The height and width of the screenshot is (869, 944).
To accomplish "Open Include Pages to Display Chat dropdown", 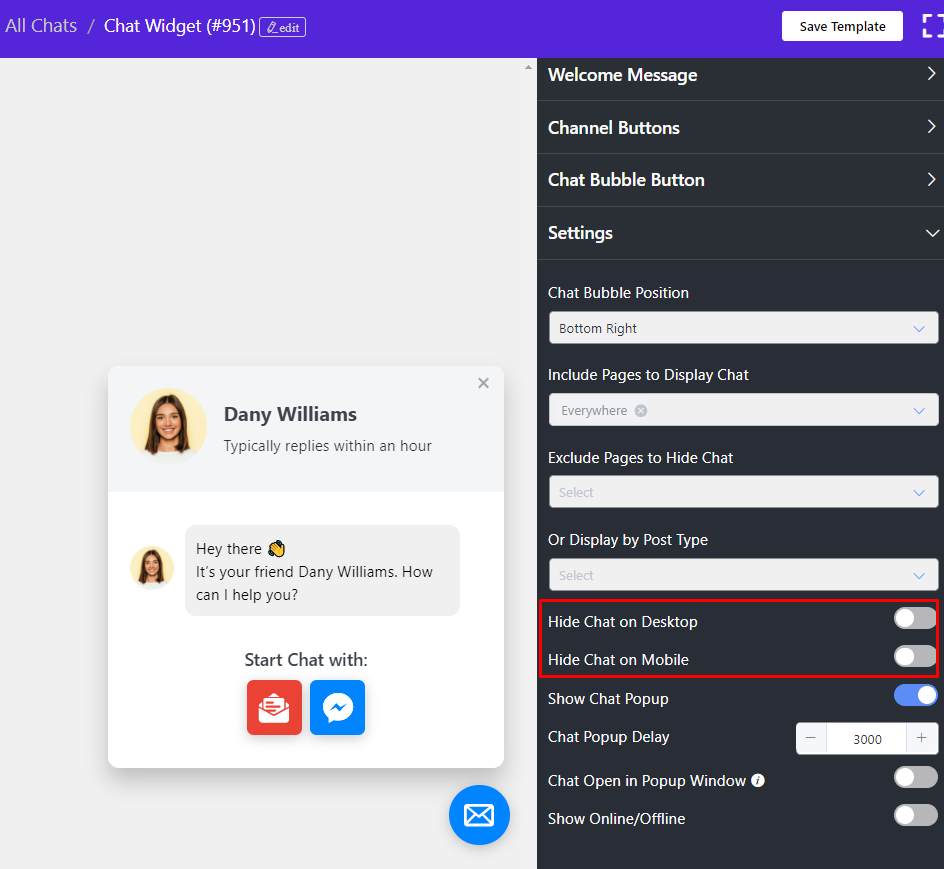I will (x=744, y=410).
